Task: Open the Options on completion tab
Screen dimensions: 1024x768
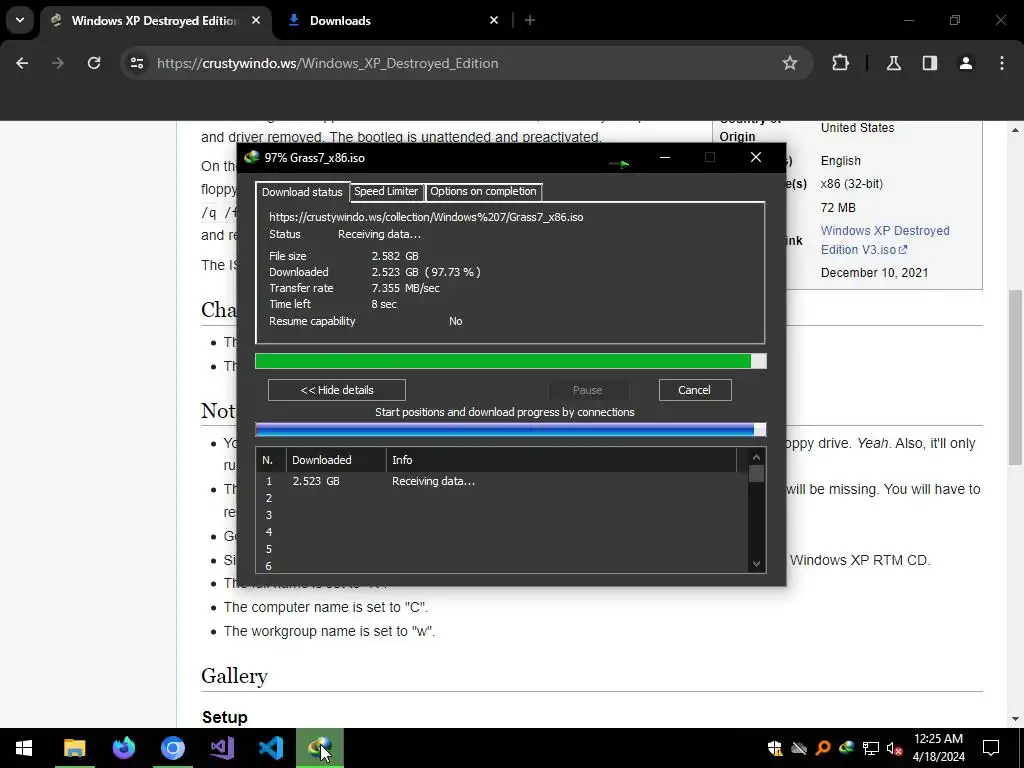Action: click(x=483, y=191)
